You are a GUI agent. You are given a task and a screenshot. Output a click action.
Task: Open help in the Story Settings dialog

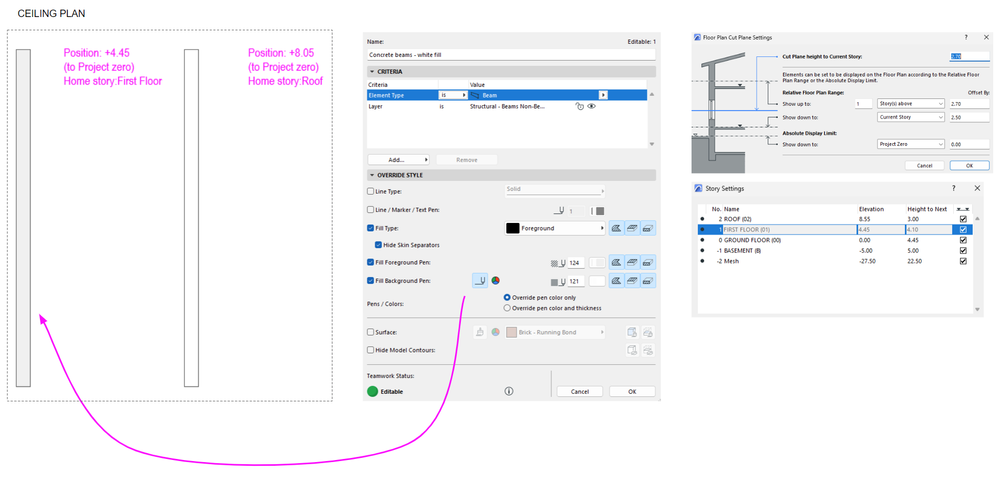click(x=954, y=189)
